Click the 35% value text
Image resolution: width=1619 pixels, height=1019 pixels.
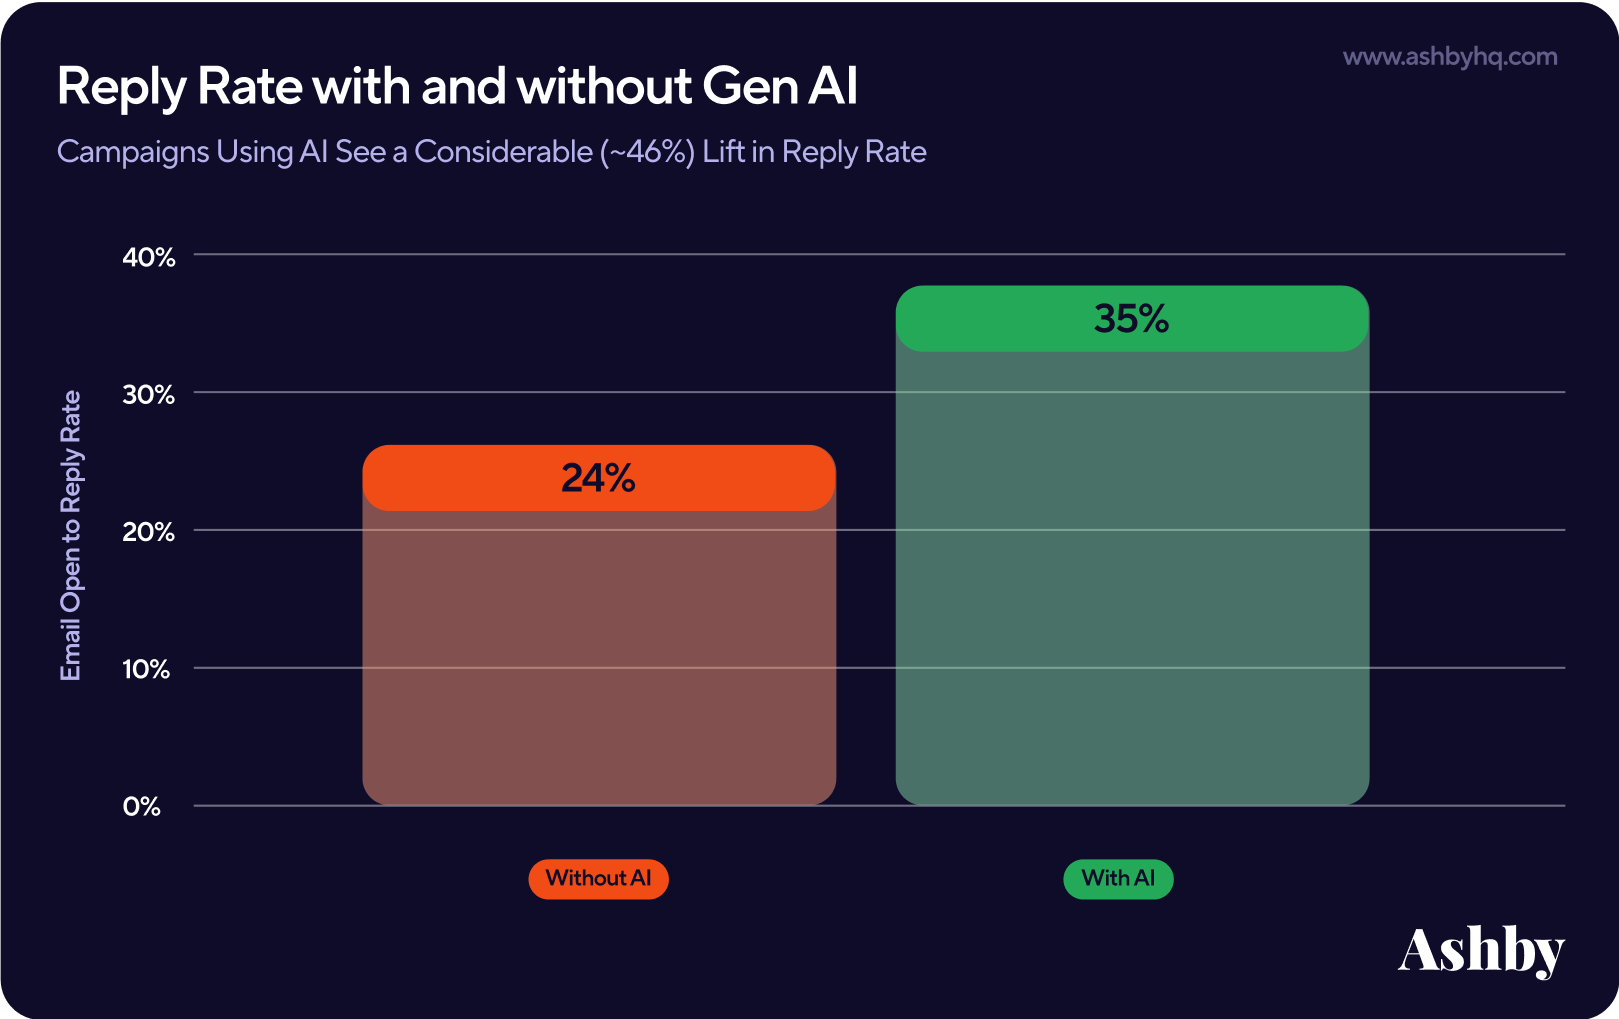[x=1131, y=319]
